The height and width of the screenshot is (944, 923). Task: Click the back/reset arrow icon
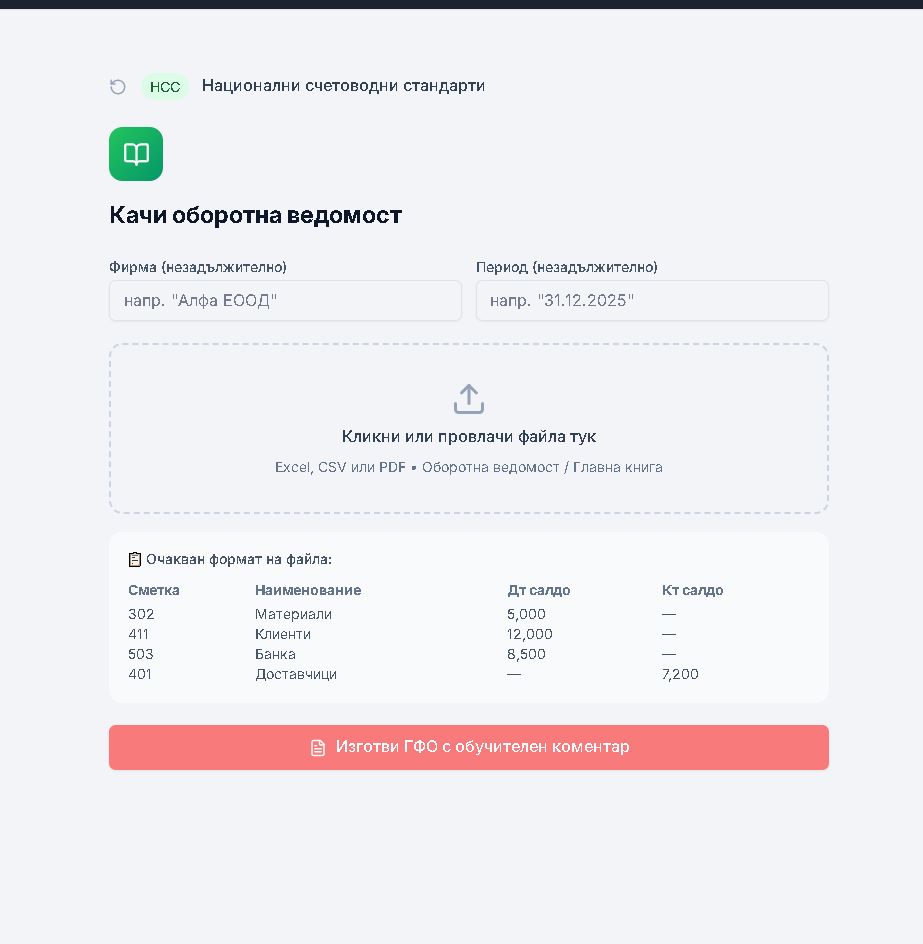[x=118, y=87]
